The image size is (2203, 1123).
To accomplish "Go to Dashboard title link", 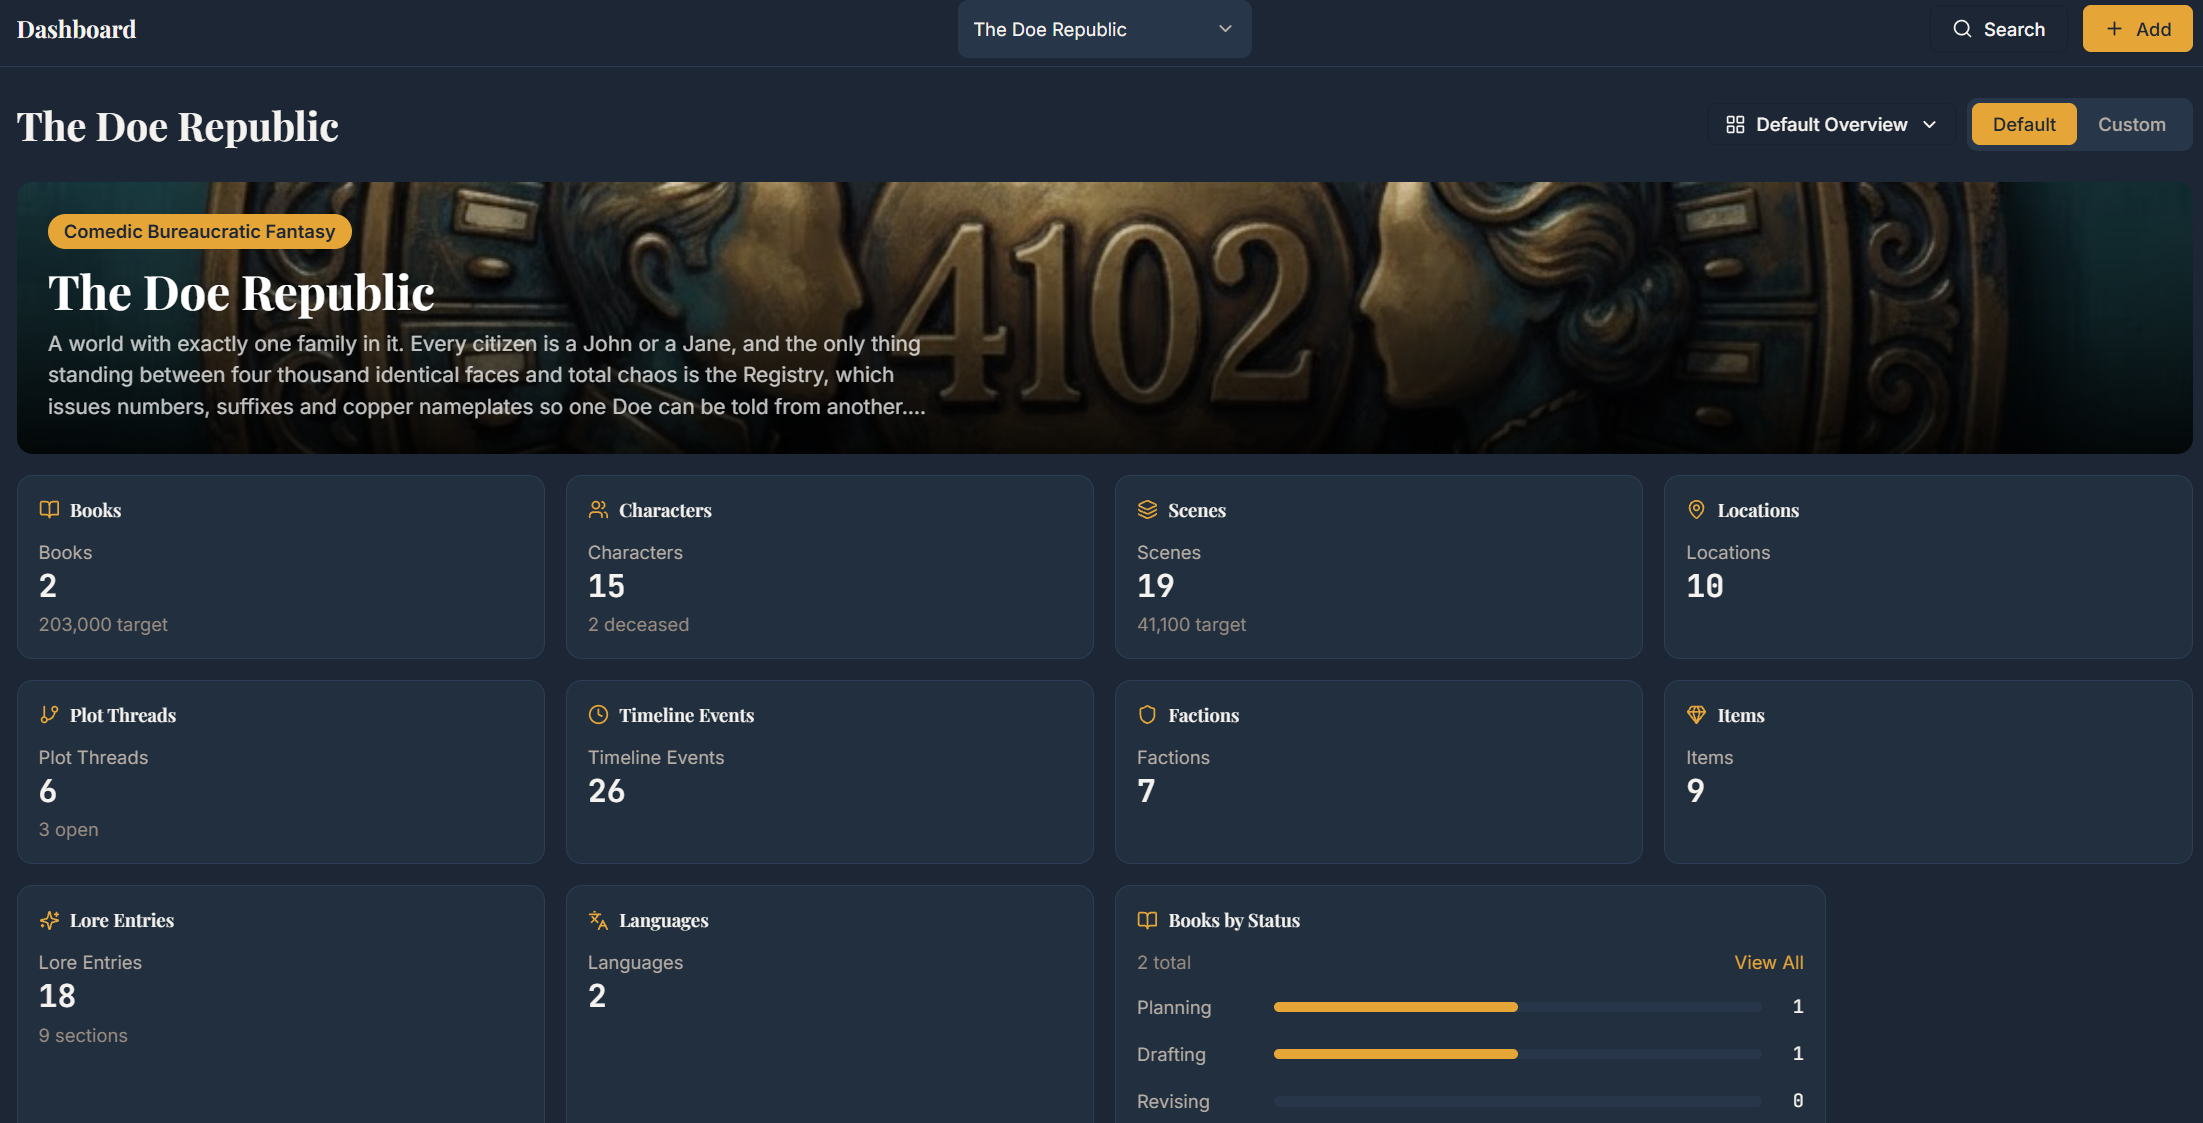I will coord(76,30).
